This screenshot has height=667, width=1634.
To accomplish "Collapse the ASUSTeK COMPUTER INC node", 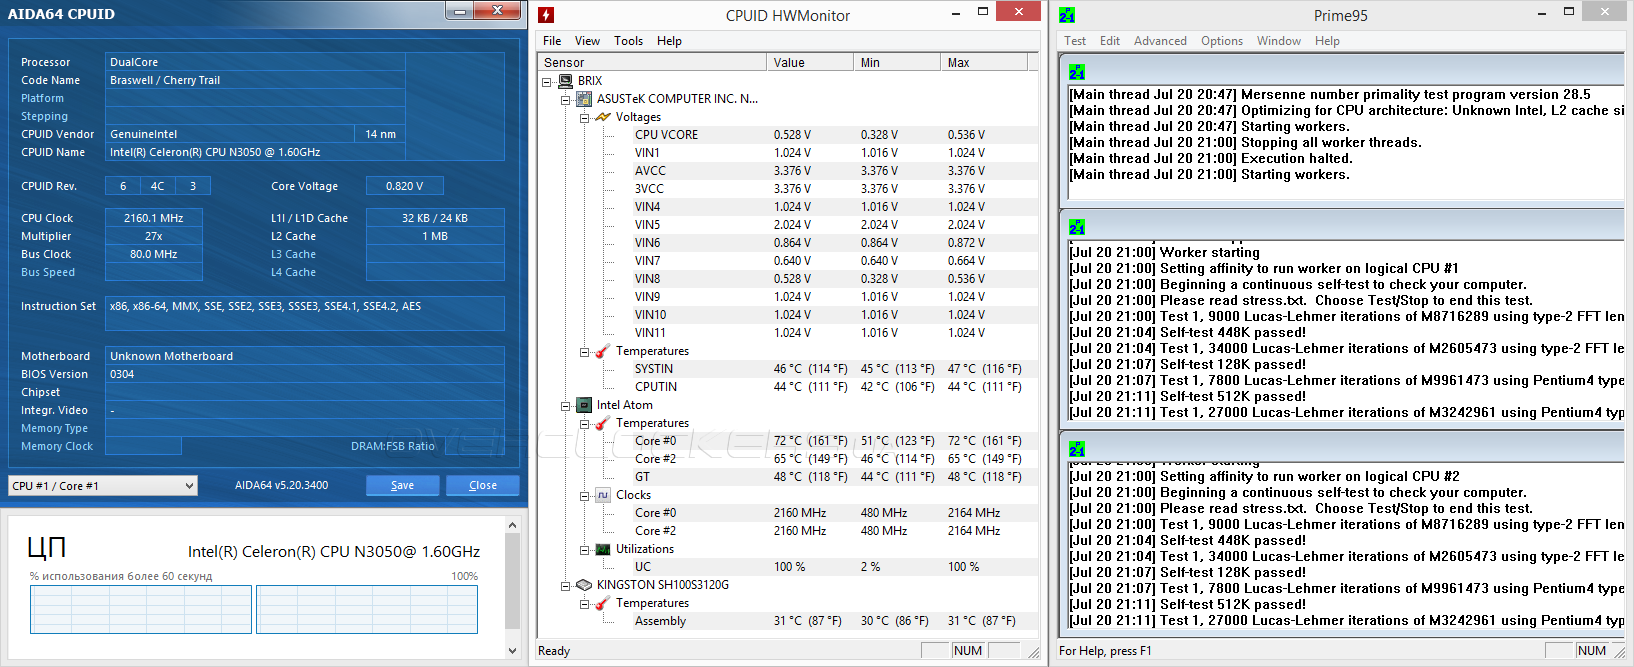I will click(x=566, y=99).
